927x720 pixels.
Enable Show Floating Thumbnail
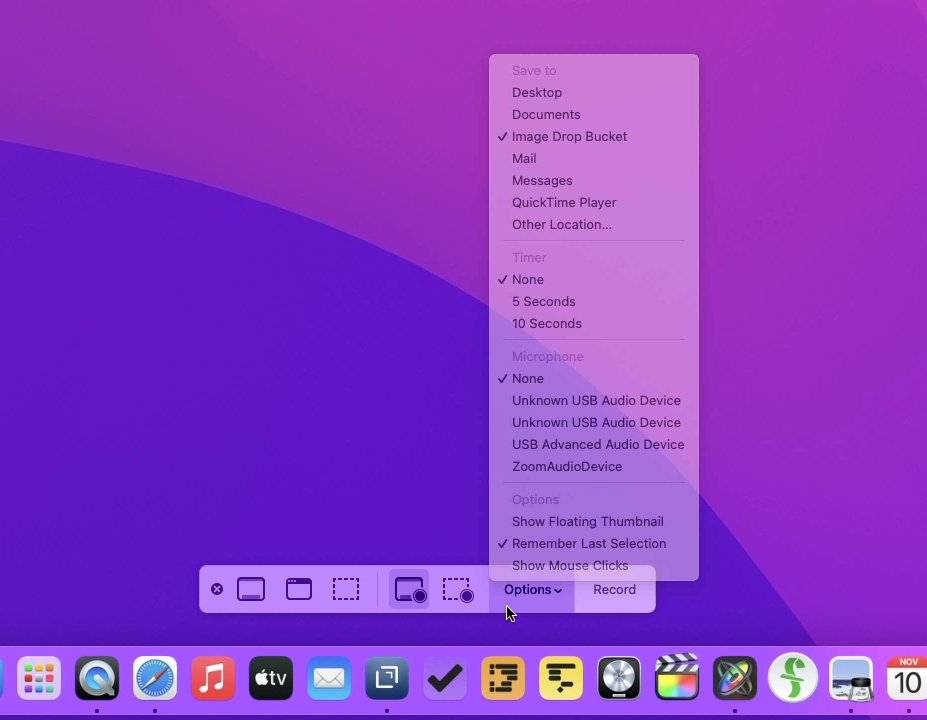point(587,521)
